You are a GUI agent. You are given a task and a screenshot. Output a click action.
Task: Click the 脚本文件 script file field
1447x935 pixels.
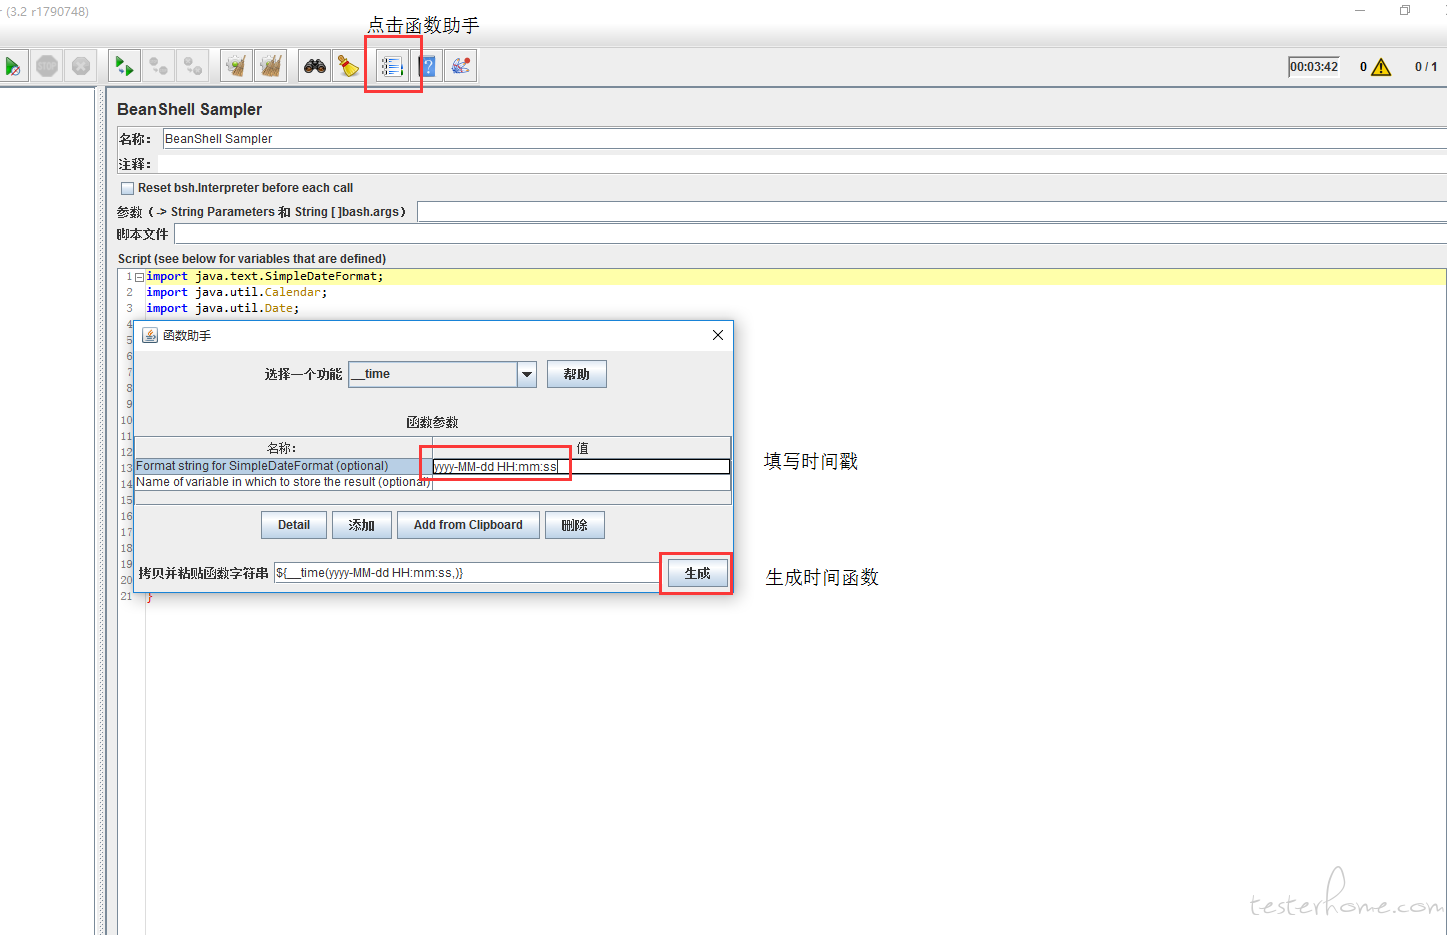coord(810,233)
